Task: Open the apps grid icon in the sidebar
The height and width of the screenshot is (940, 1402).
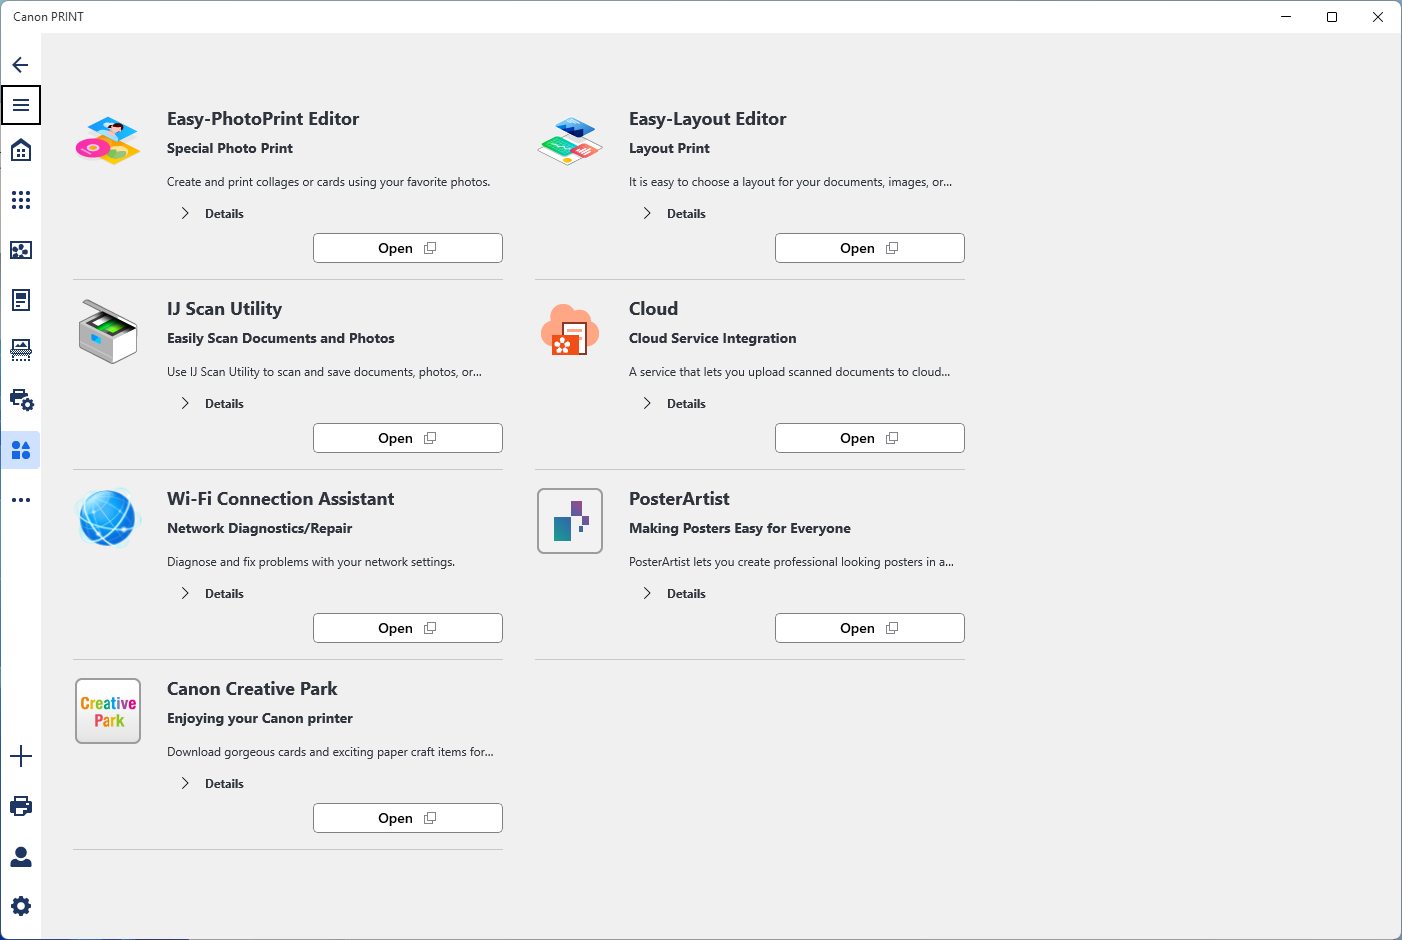Action: pos(21,200)
